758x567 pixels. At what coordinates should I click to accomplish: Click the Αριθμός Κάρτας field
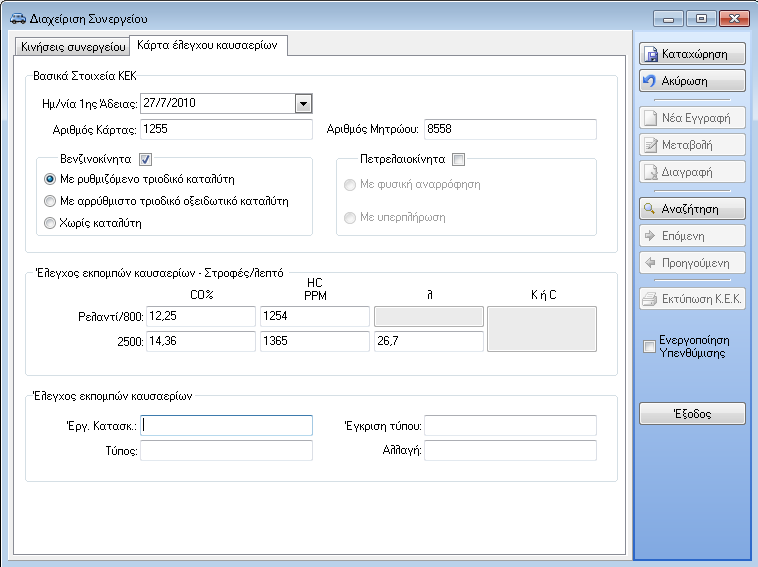tap(226, 129)
